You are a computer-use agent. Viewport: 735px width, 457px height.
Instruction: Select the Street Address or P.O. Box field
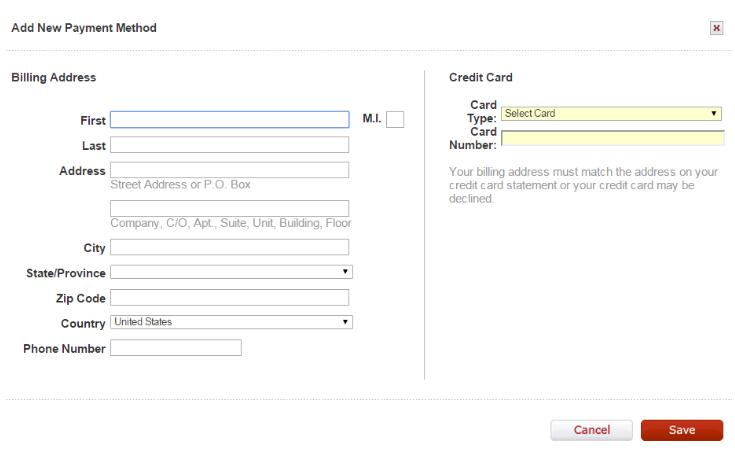pyautogui.click(x=229, y=170)
